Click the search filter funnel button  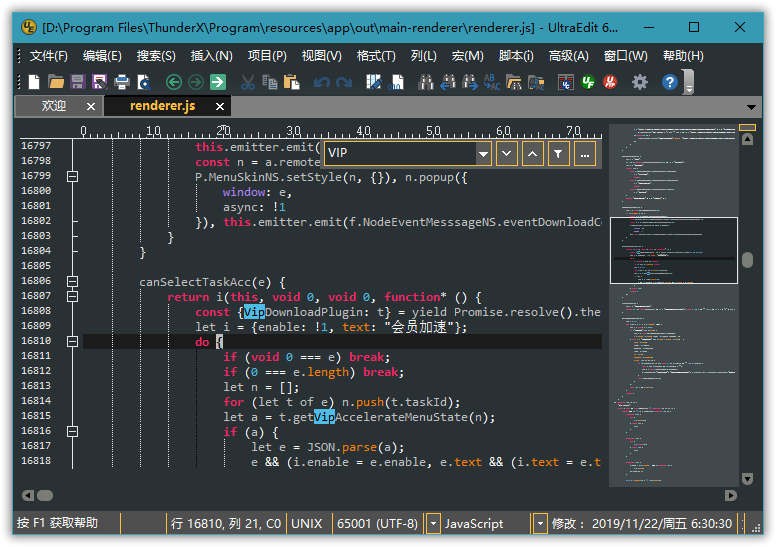[559, 153]
